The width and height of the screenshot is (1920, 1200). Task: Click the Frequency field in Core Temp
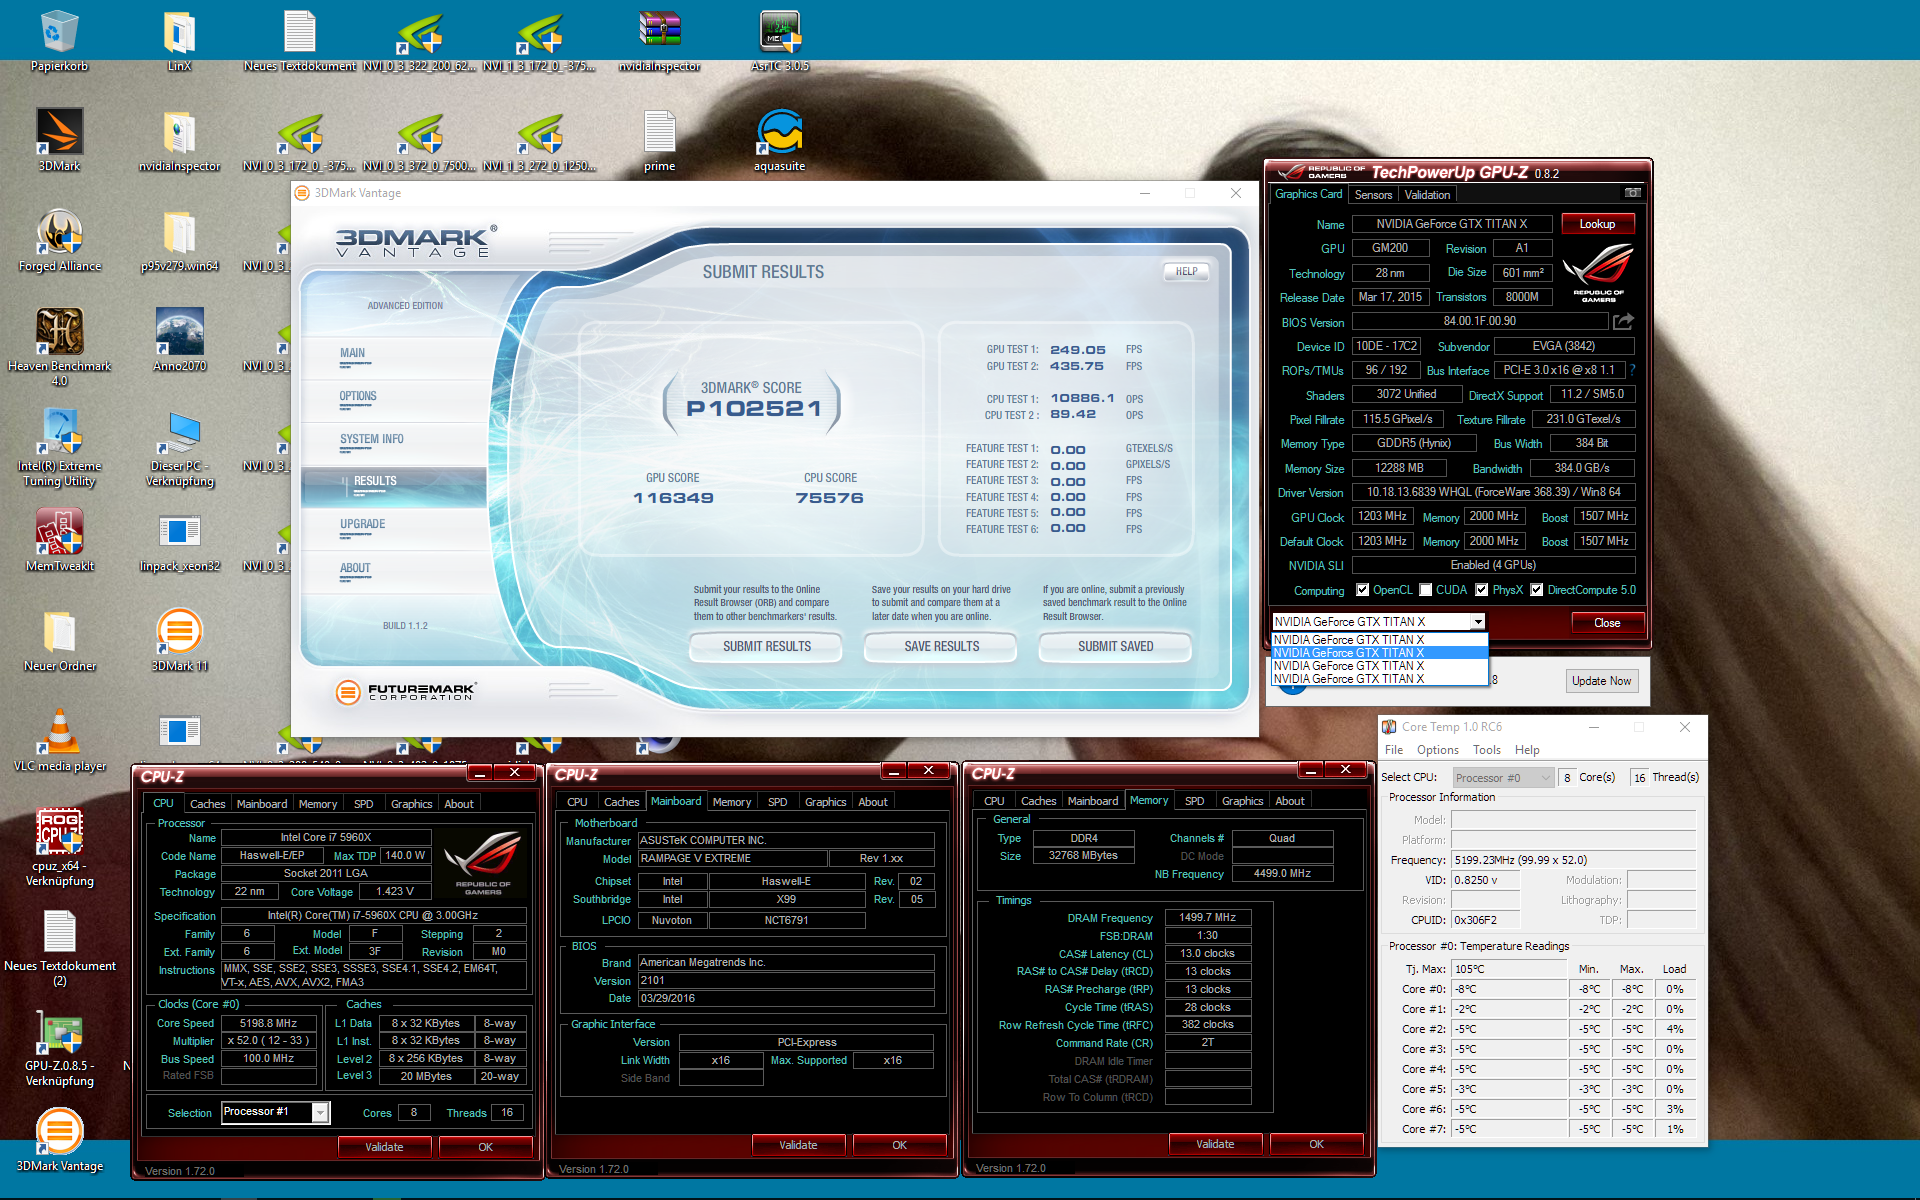(1573, 860)
